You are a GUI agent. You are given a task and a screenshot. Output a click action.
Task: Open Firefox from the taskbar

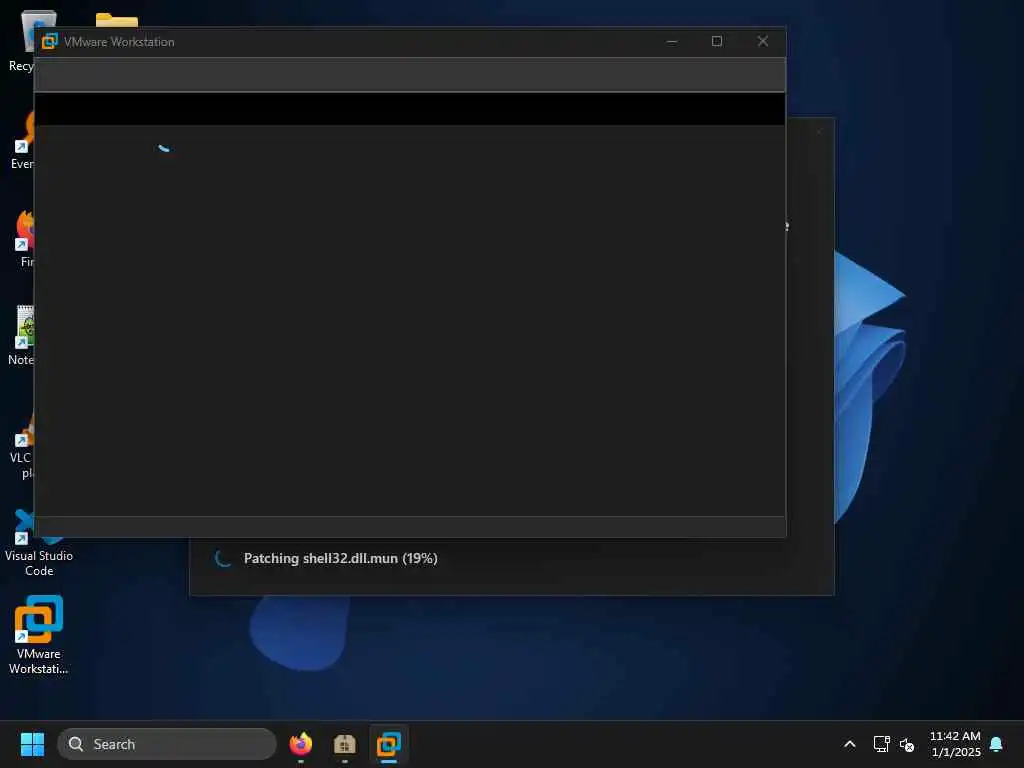coord(301,744)
